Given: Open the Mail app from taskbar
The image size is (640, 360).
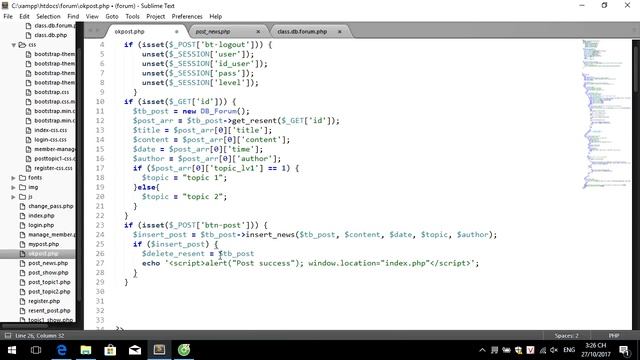Looking at the screenshot, I should click(x=135, y=350).
